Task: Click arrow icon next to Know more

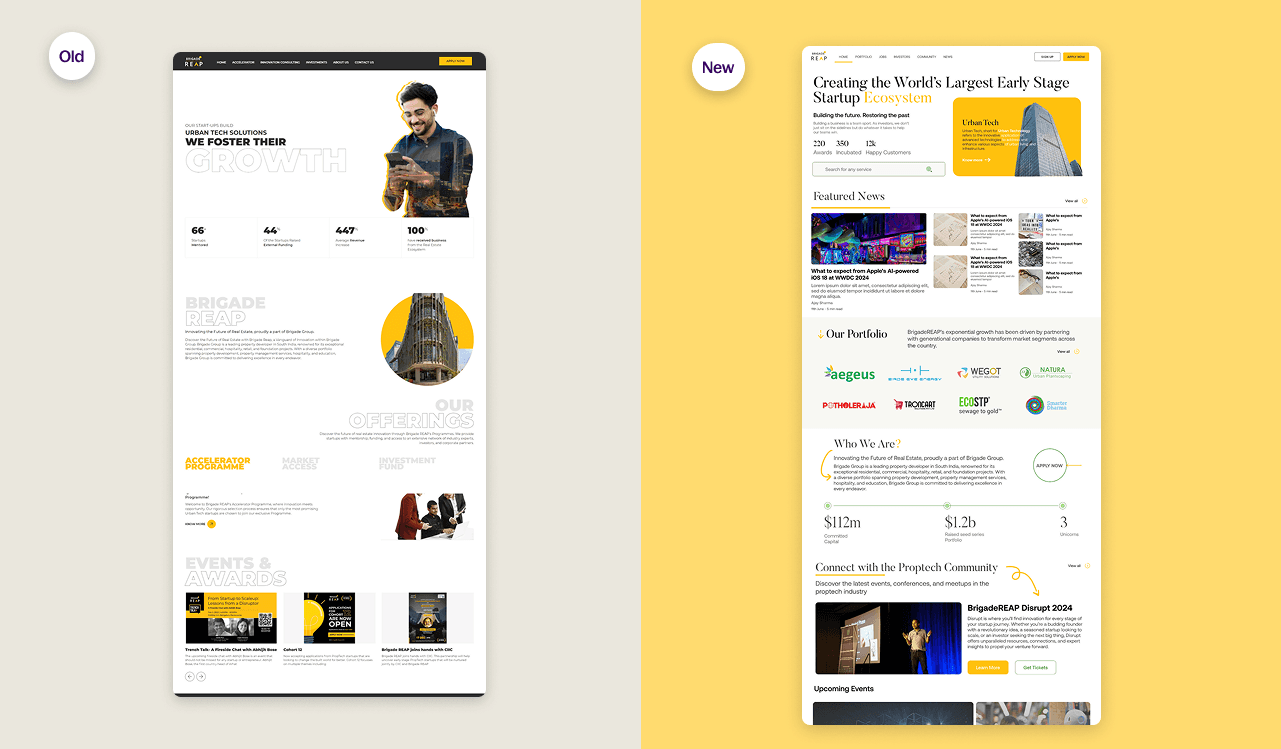Action: pyautogui.click(x=988, y=160)
